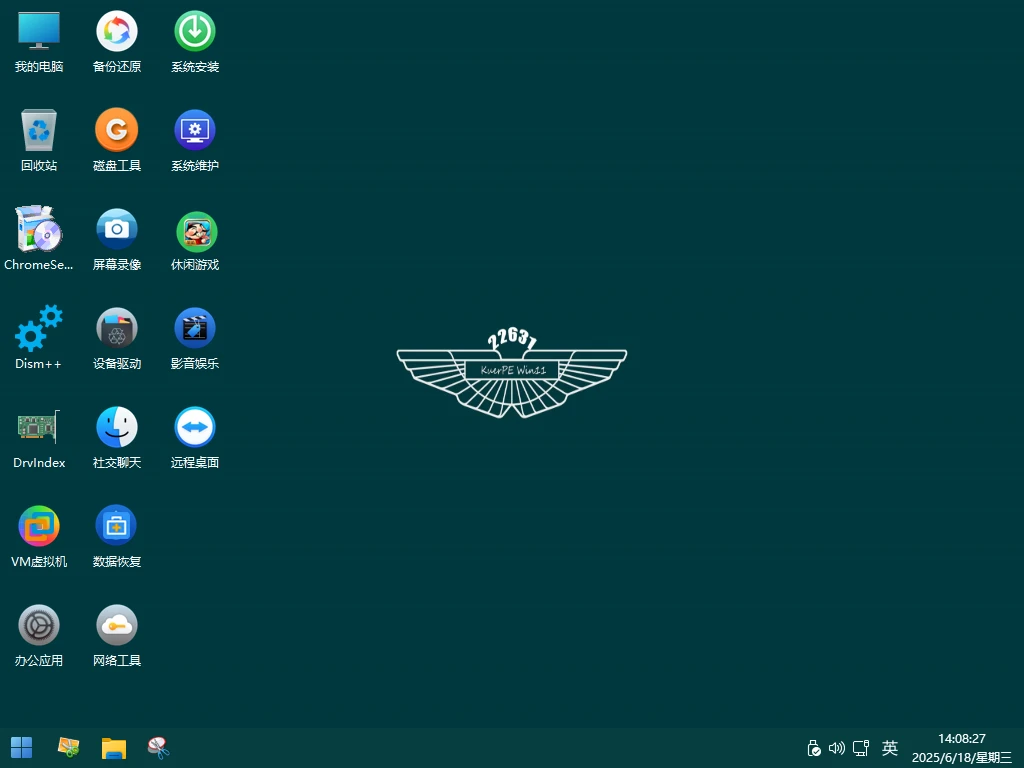Open the Windows Start menu button
This screenshot has height=768, width=1024.
(x=21, y=747)
